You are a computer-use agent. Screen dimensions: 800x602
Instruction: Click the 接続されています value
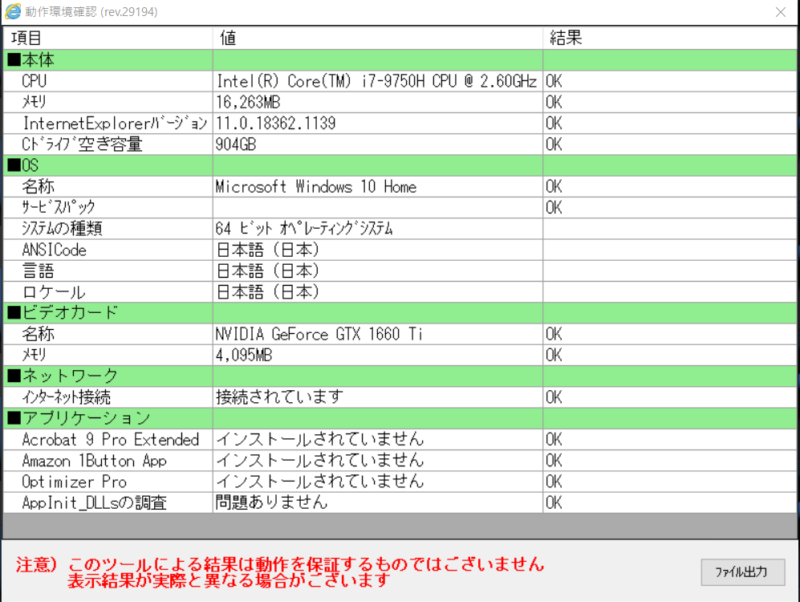click(x=280, y=397)
